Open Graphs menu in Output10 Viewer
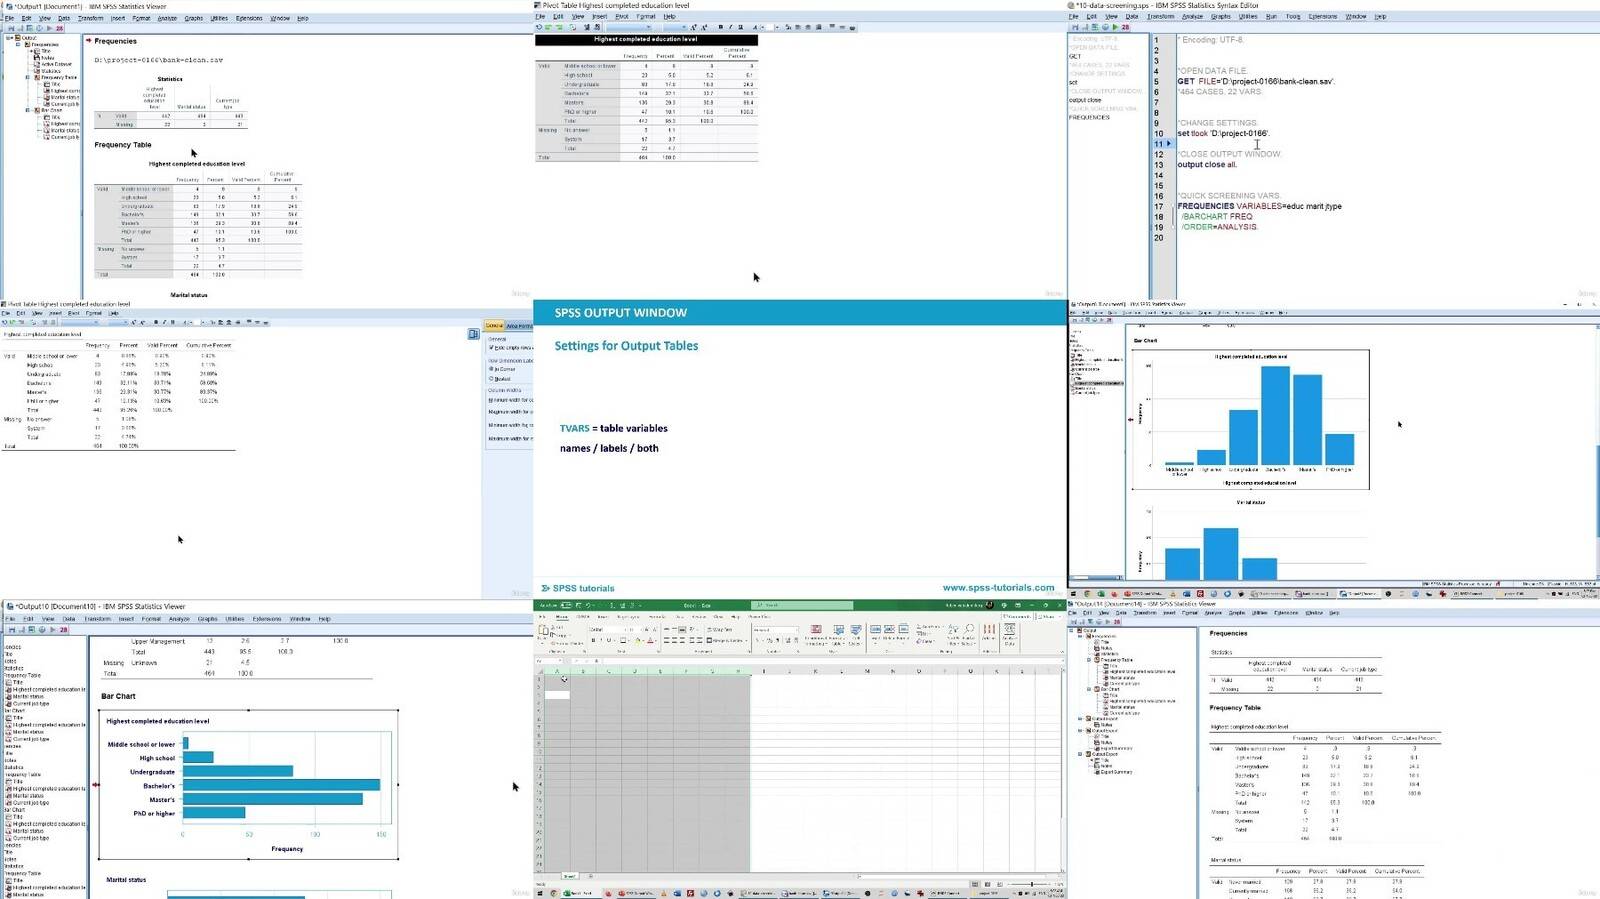This screenshot has width=1600, height=899. pos(208,619)
